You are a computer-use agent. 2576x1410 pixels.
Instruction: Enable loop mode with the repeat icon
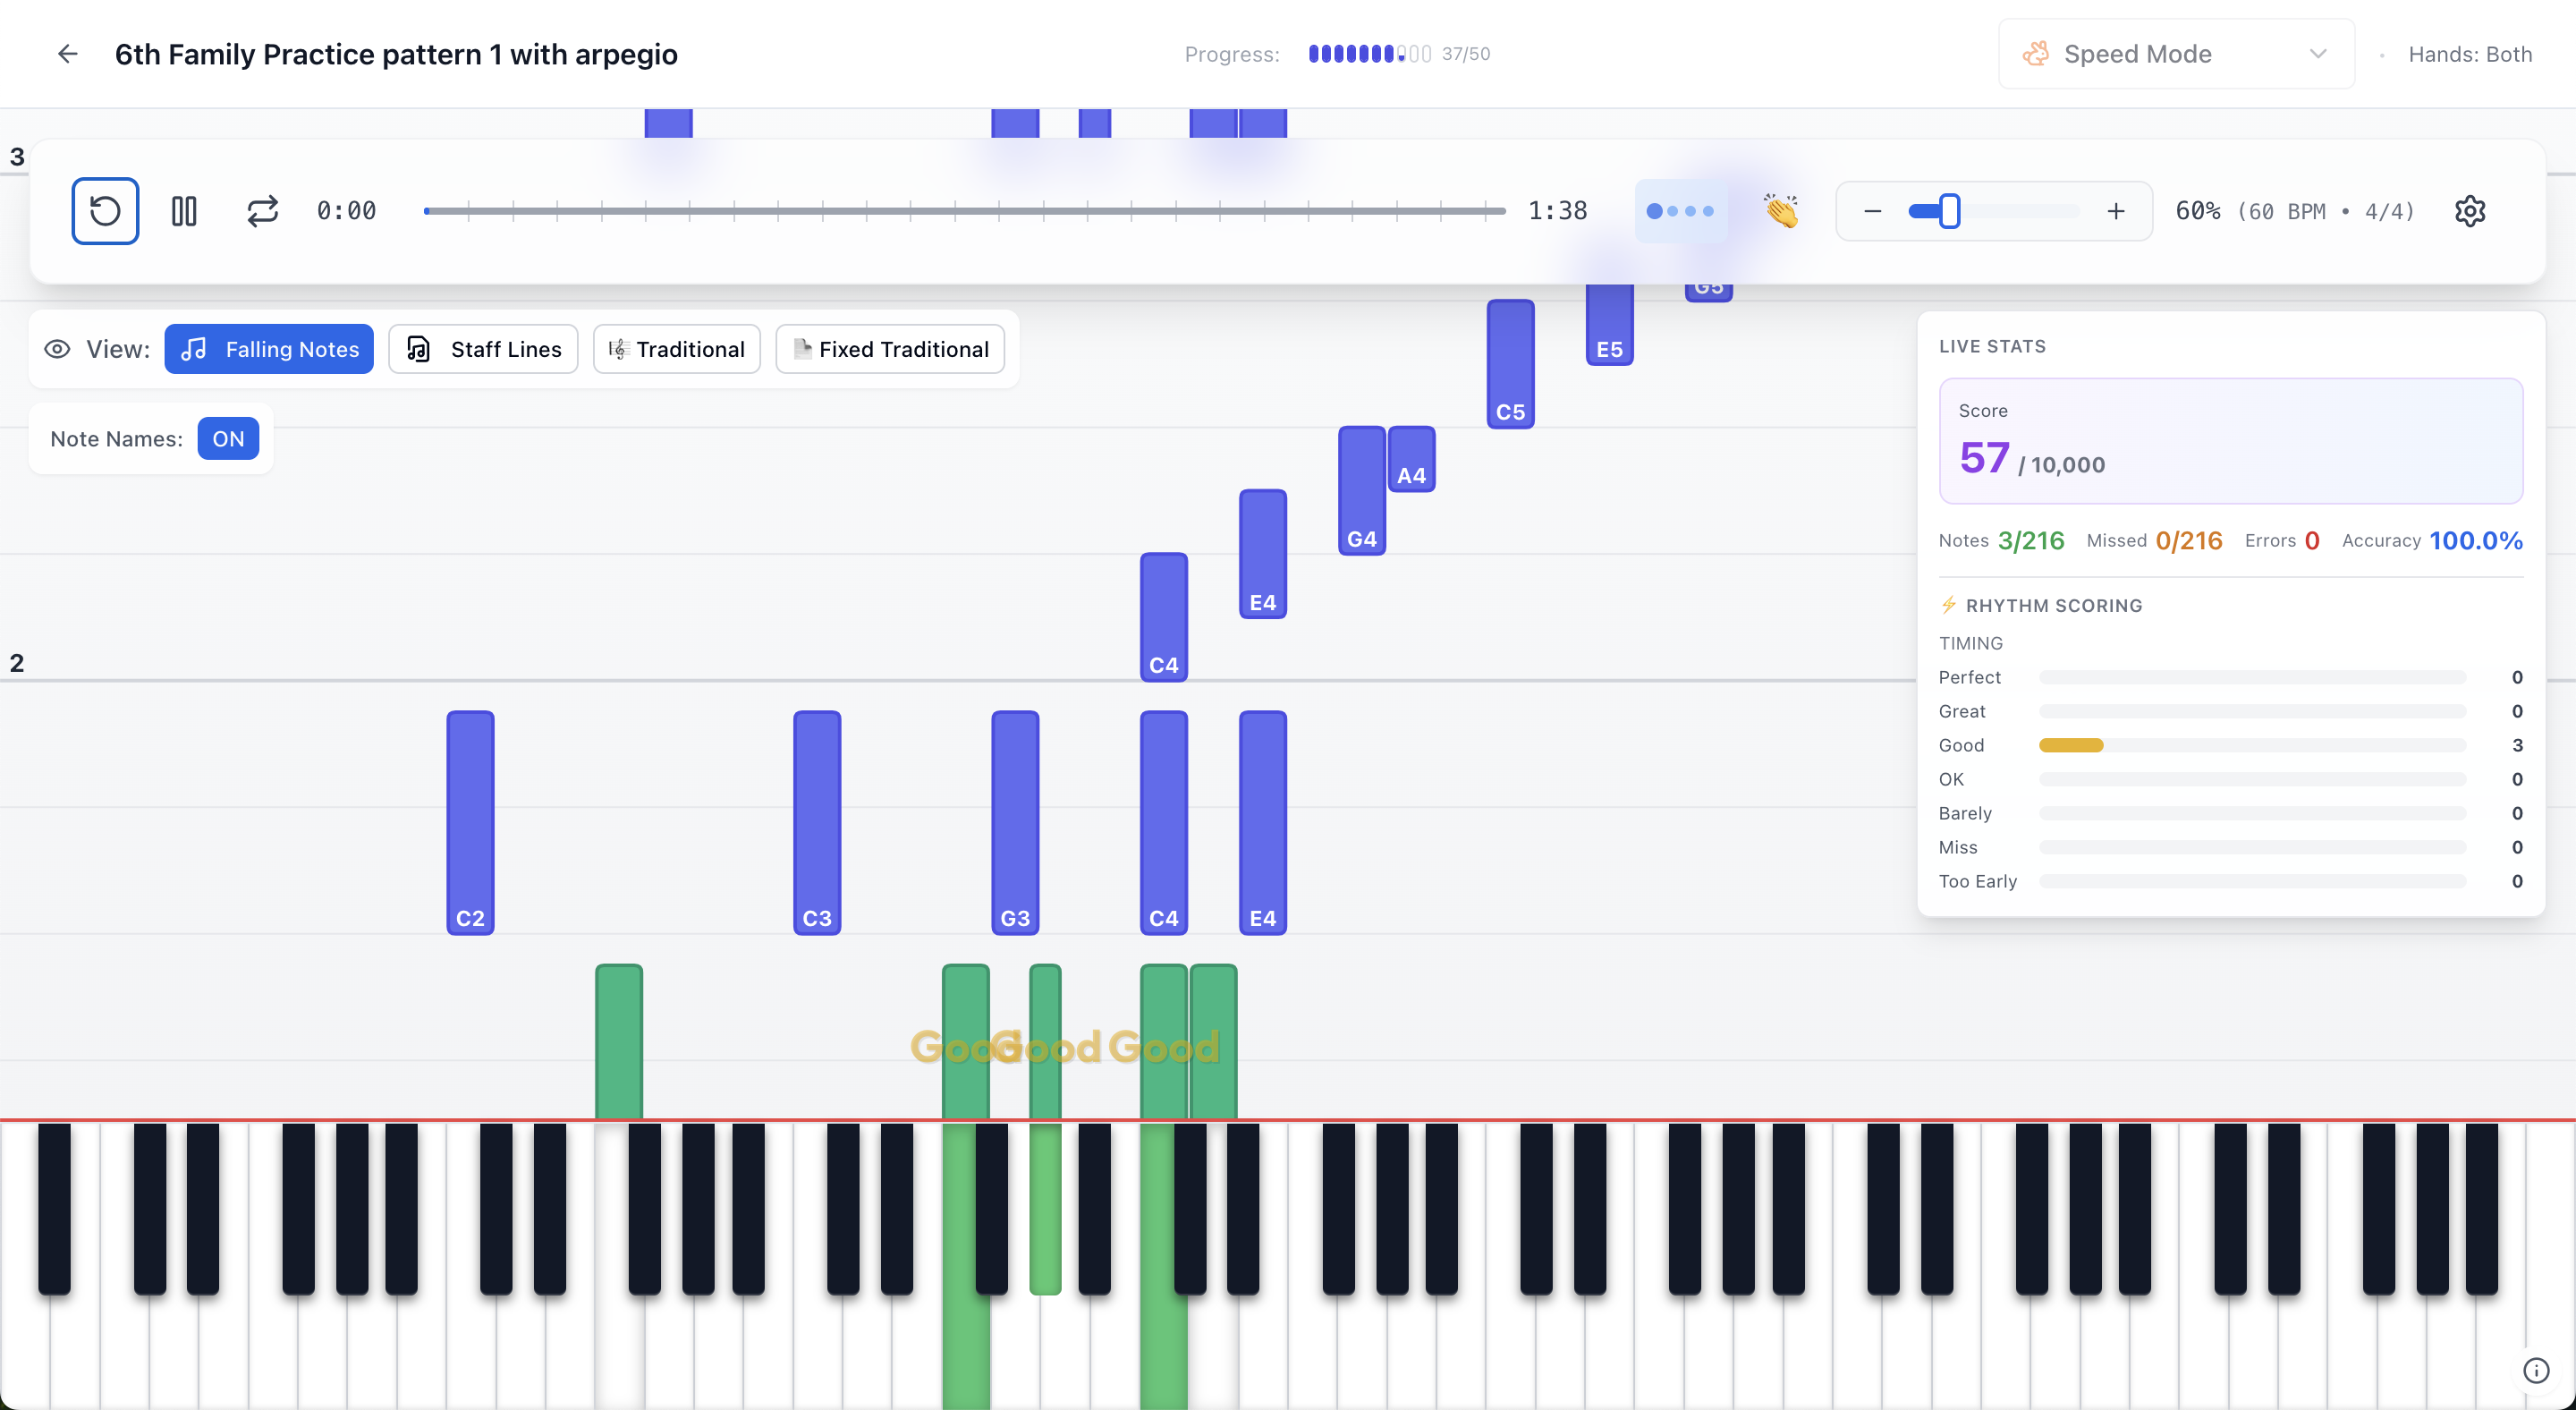coord(262,210)
